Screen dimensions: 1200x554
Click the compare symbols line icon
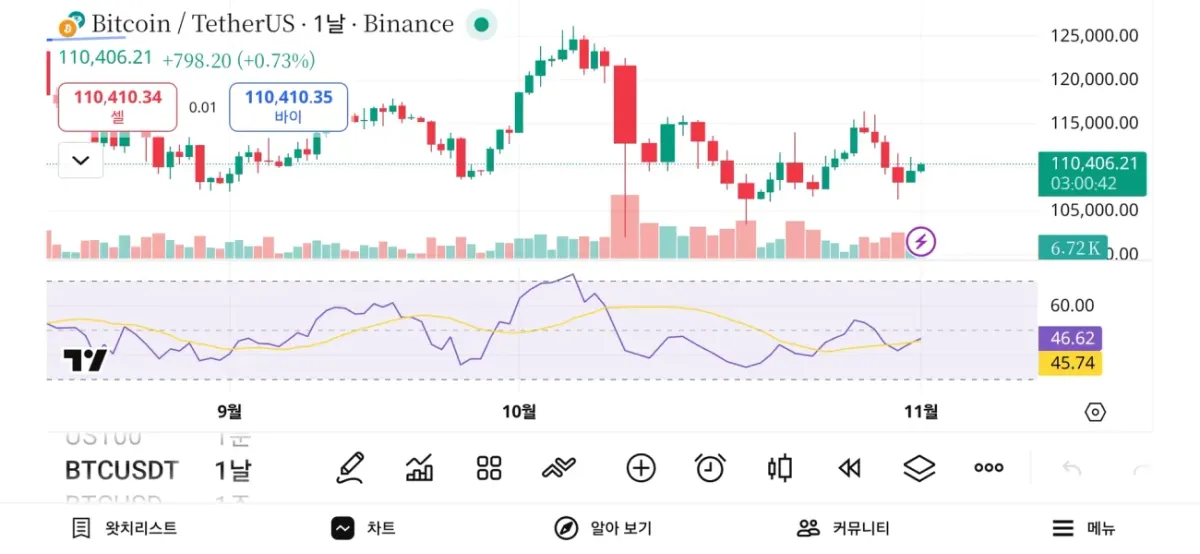pos(559,467)
